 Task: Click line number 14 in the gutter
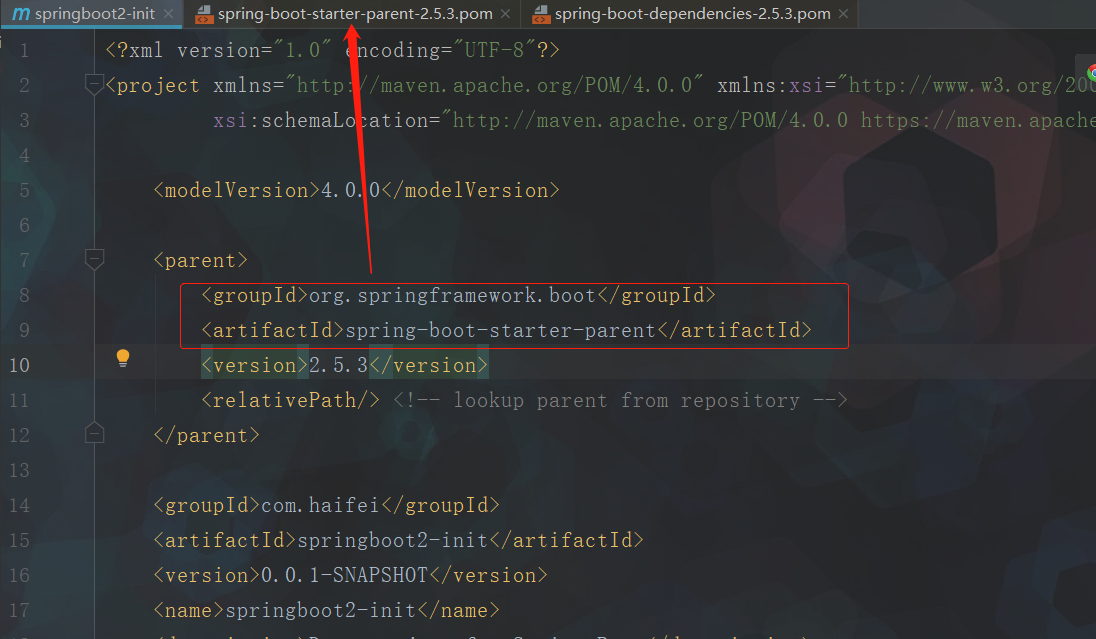point(19,505)
